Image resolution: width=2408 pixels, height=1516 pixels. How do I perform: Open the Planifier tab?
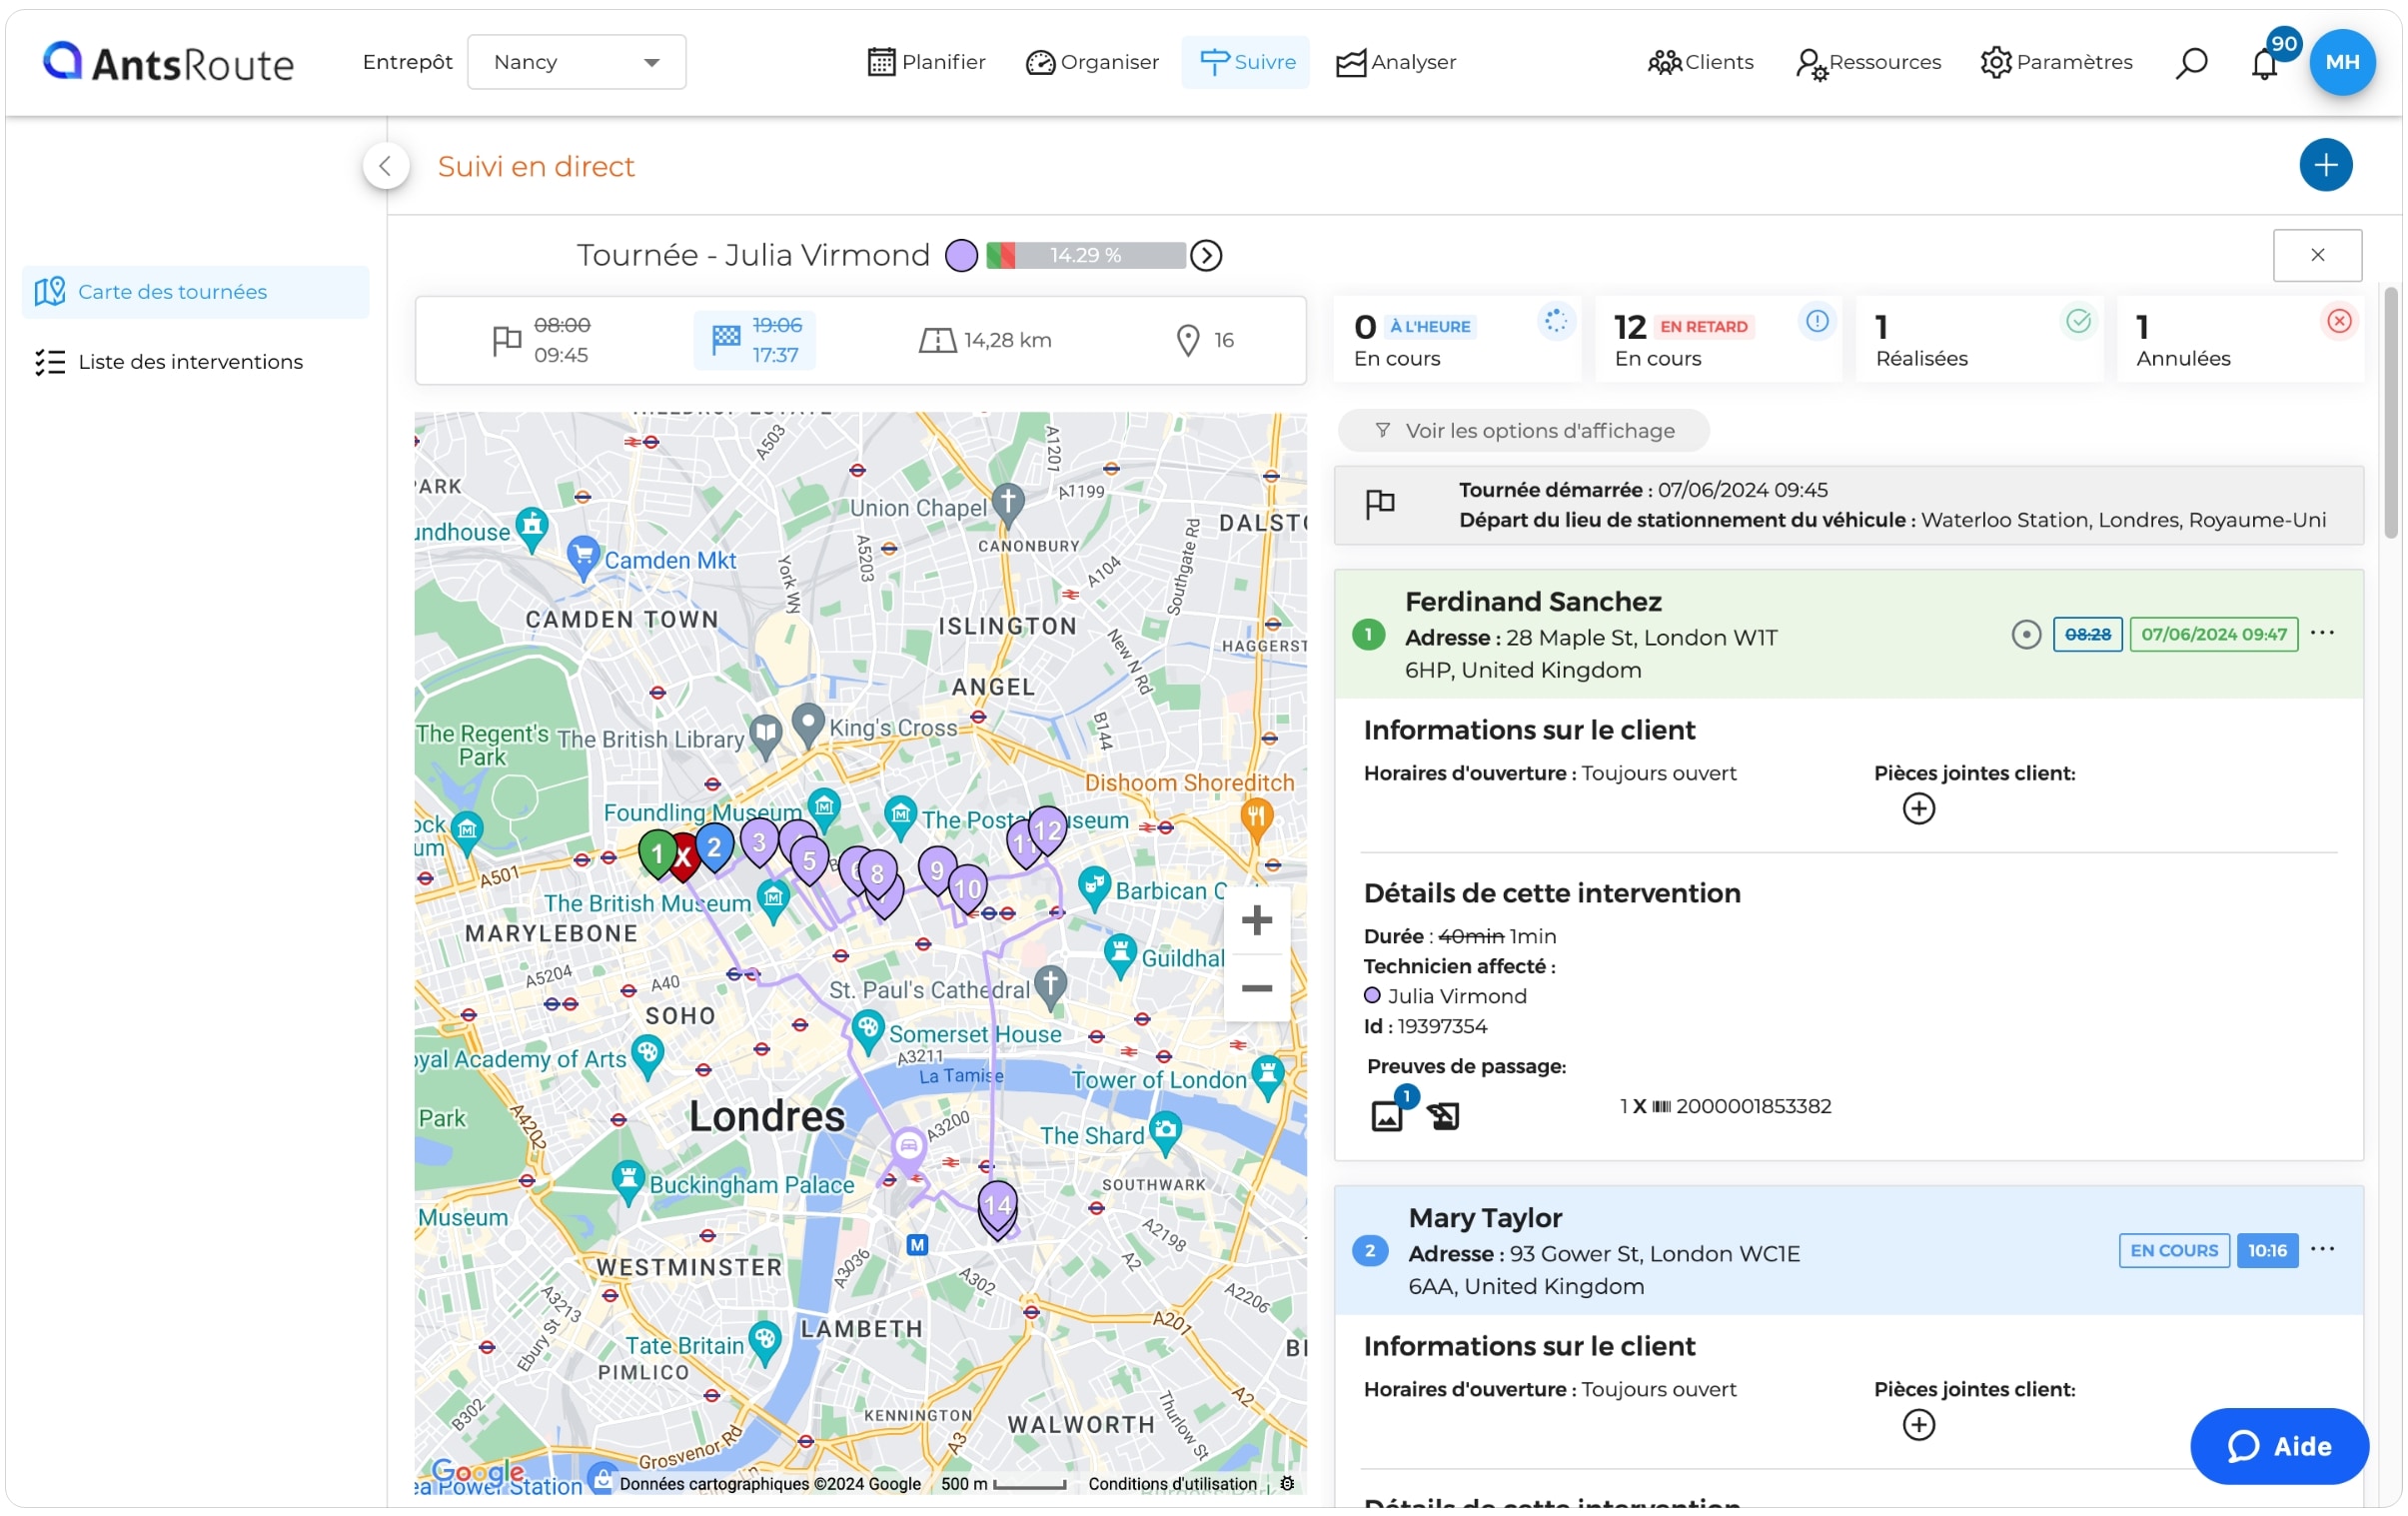[926, 62]
